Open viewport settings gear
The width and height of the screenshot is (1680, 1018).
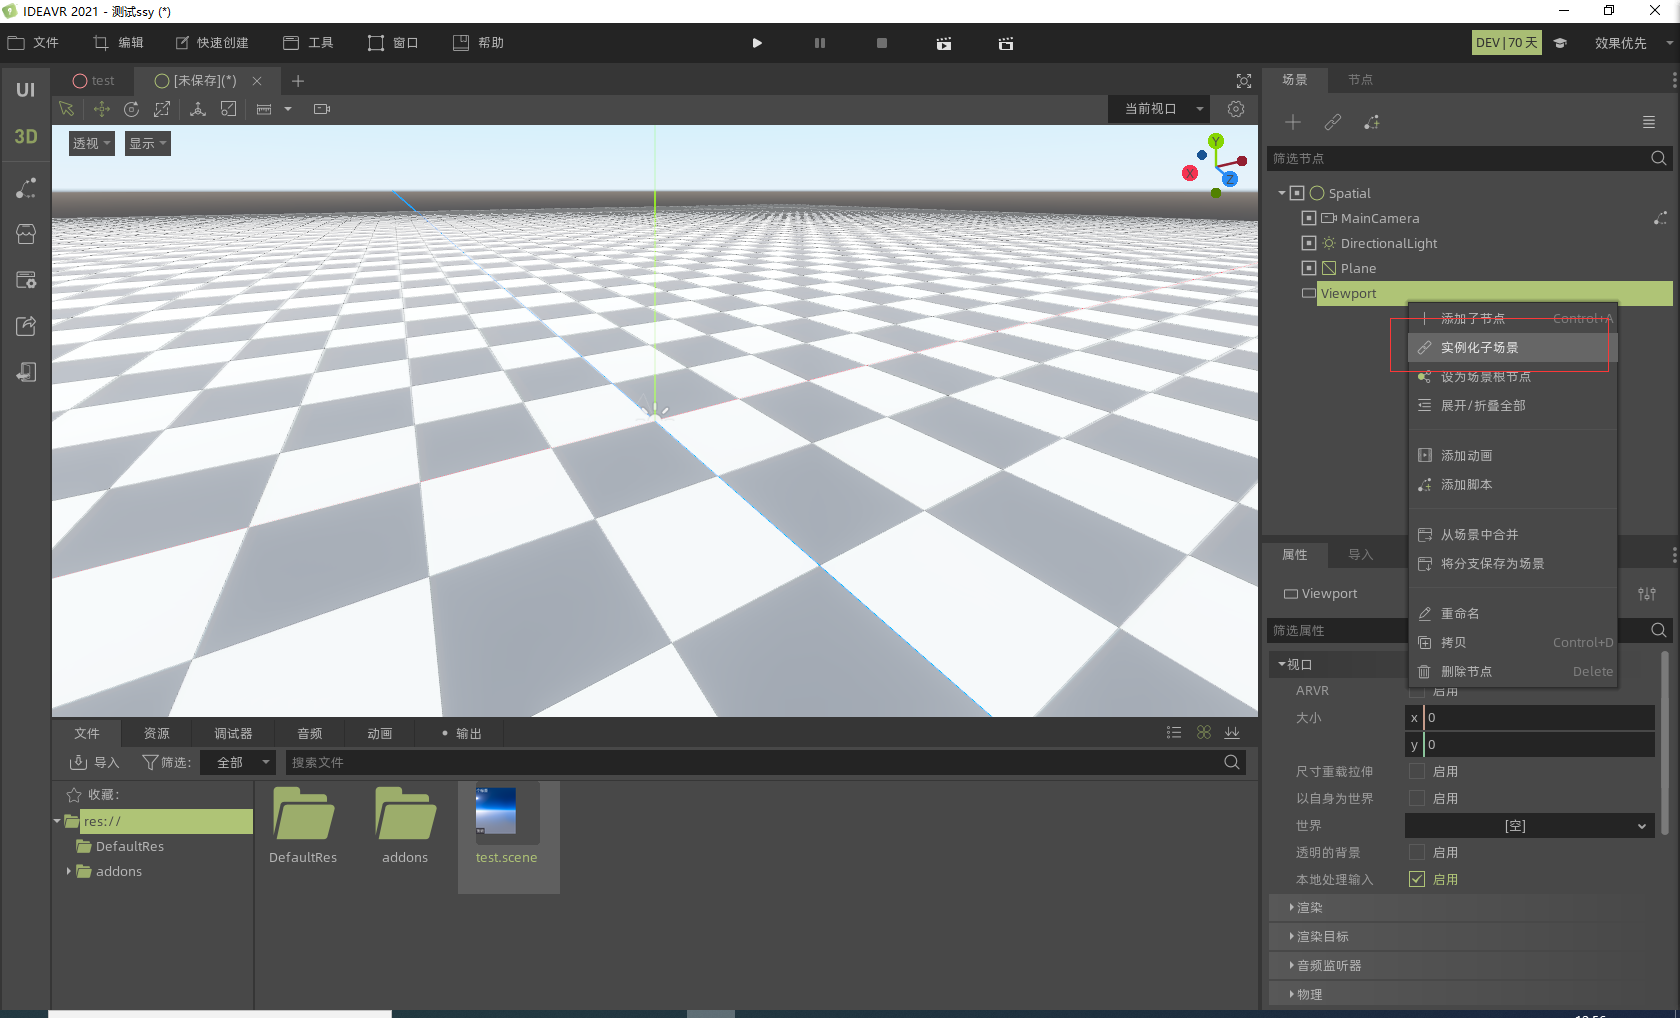pos(1236,109)
